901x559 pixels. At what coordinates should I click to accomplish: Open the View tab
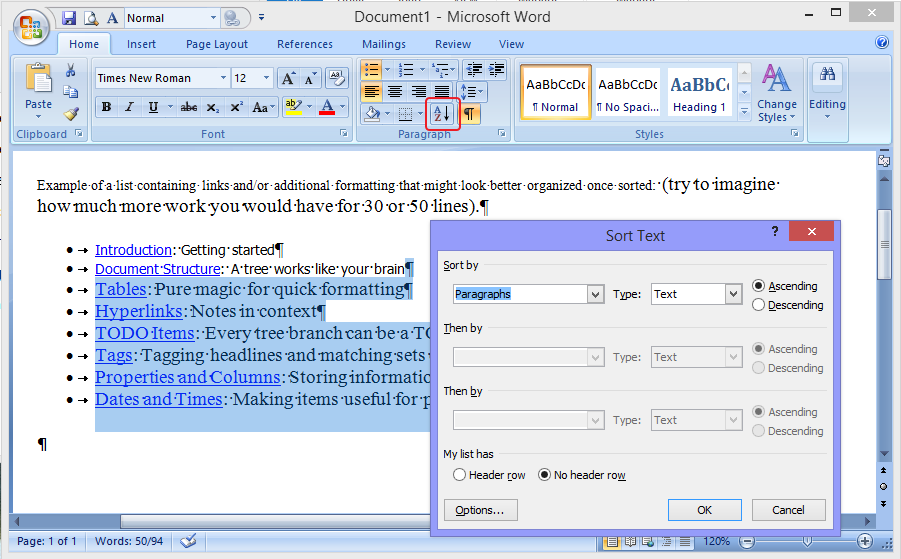511,44
